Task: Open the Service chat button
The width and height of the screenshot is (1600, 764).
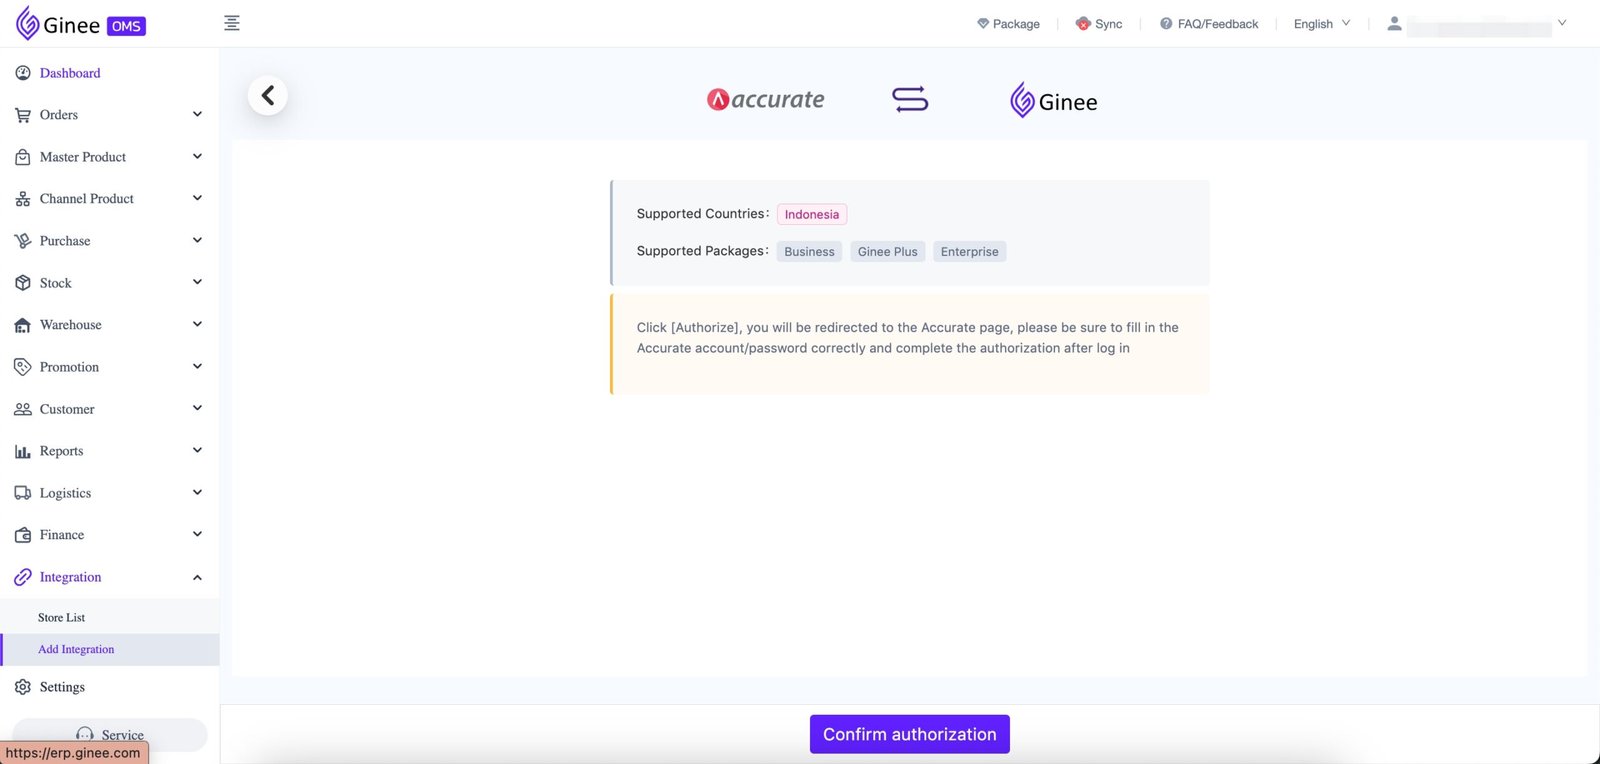Action: [x=110, y=735]
